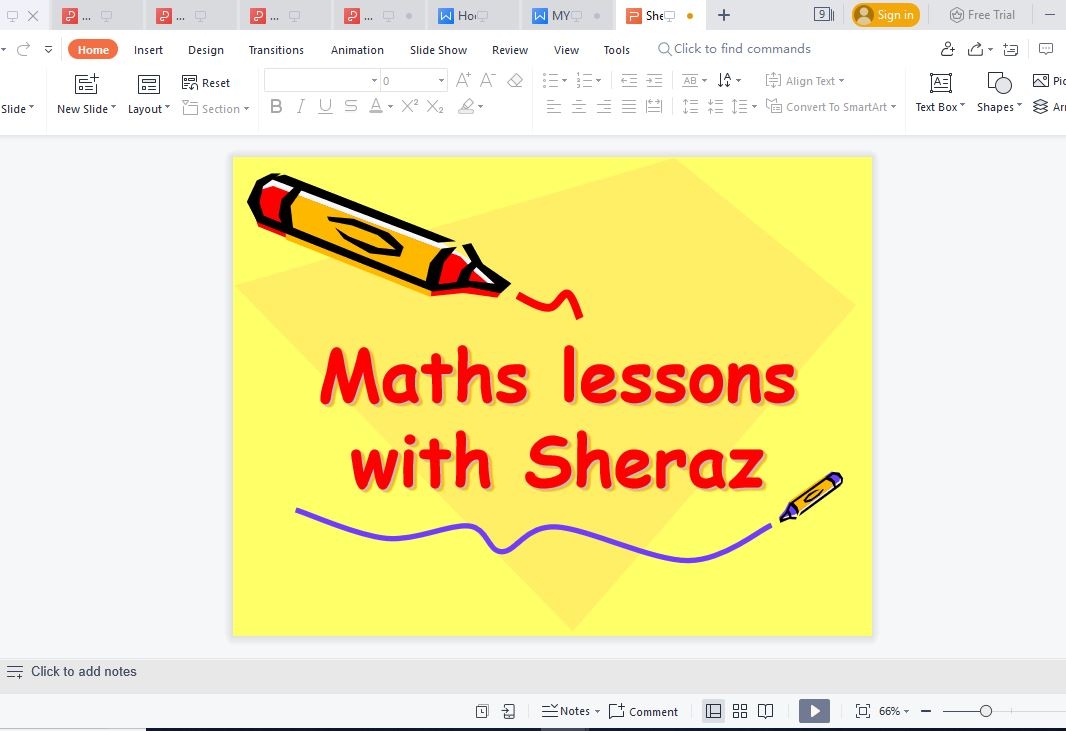Click the distributed alignment icon
Screen dimensions: 1066x731
click(654, 106)
